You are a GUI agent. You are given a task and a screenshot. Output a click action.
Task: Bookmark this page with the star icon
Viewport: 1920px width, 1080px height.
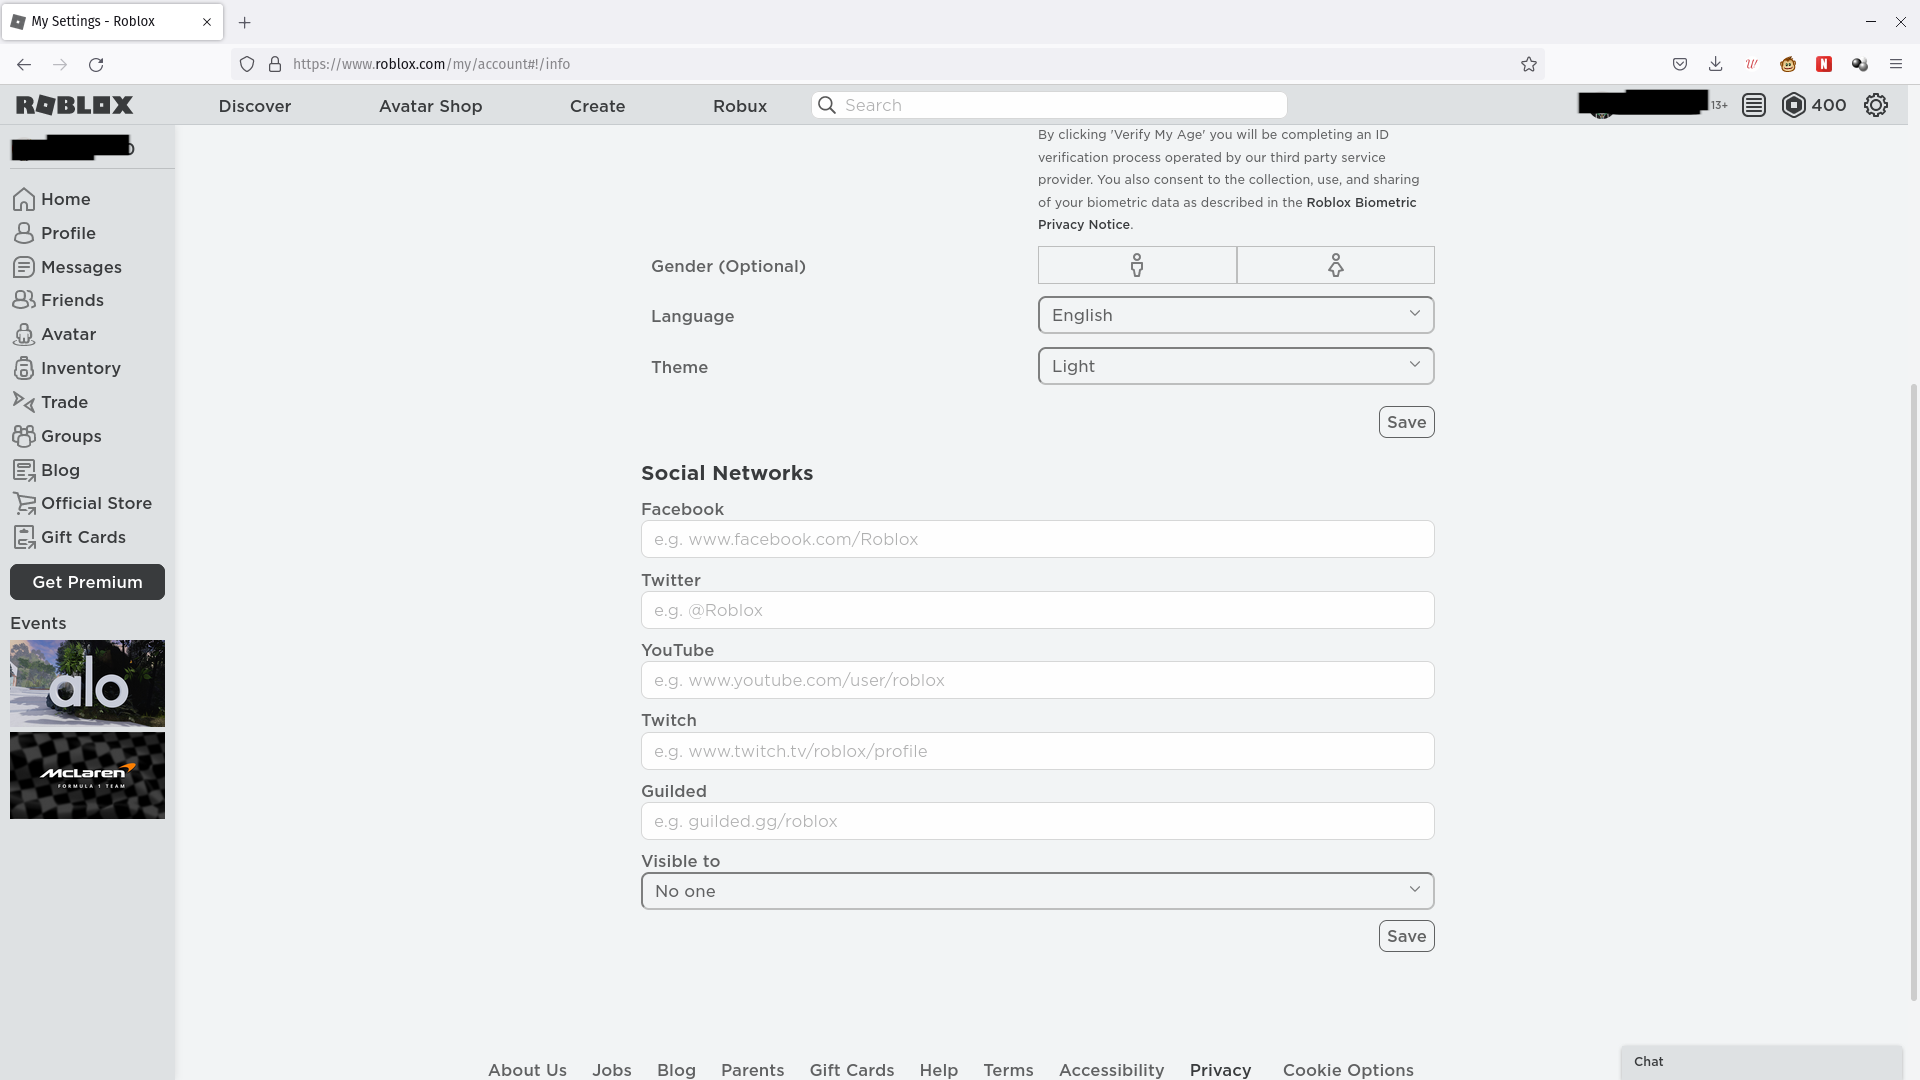(x=1528, y=64)
